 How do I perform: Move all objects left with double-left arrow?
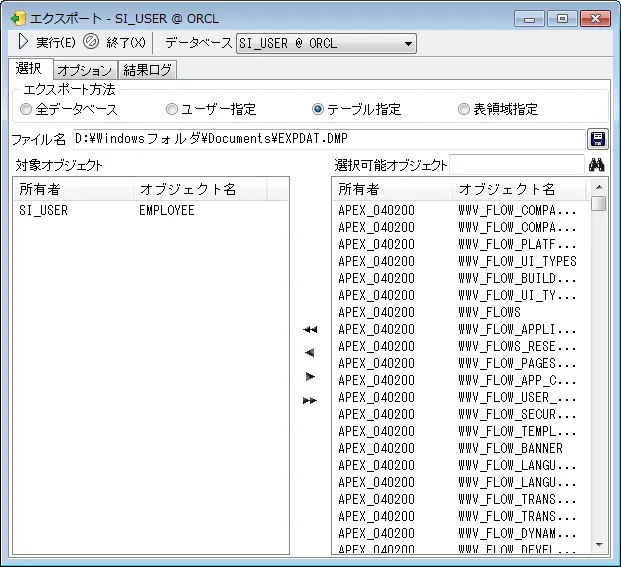(310, 329)
